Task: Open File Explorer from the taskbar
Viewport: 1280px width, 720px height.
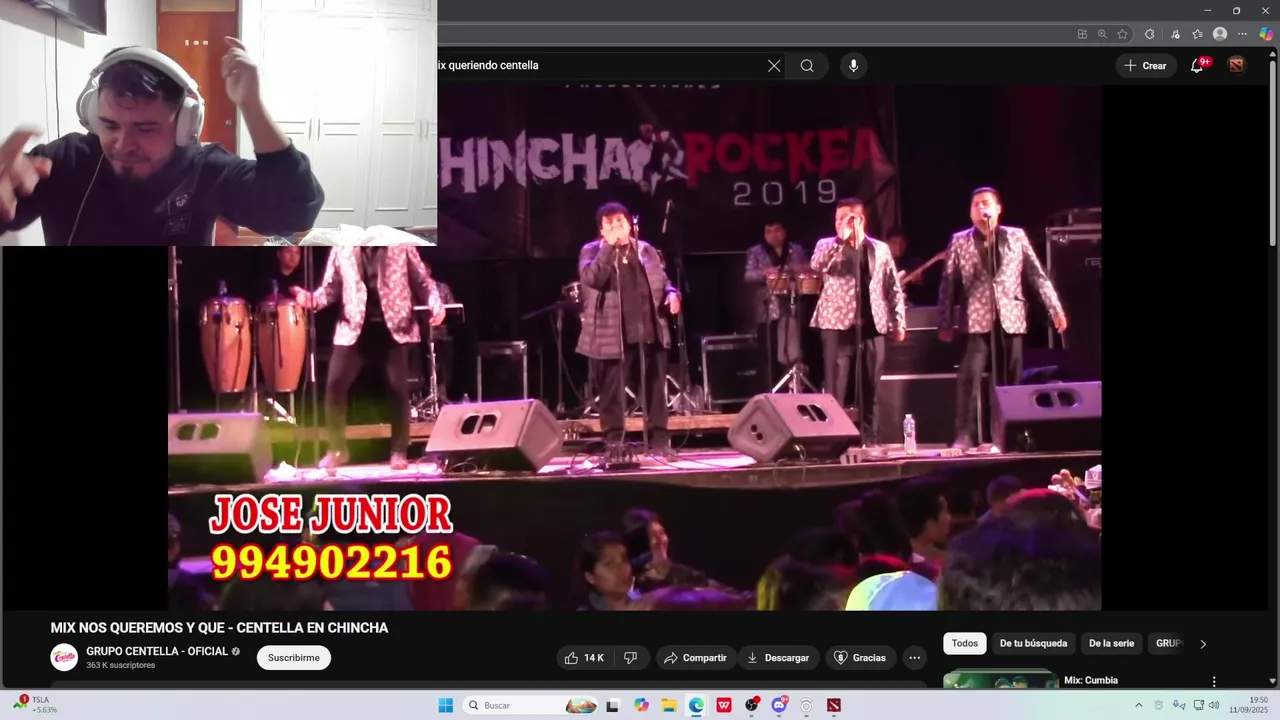Action: click(x=668, y=705)
